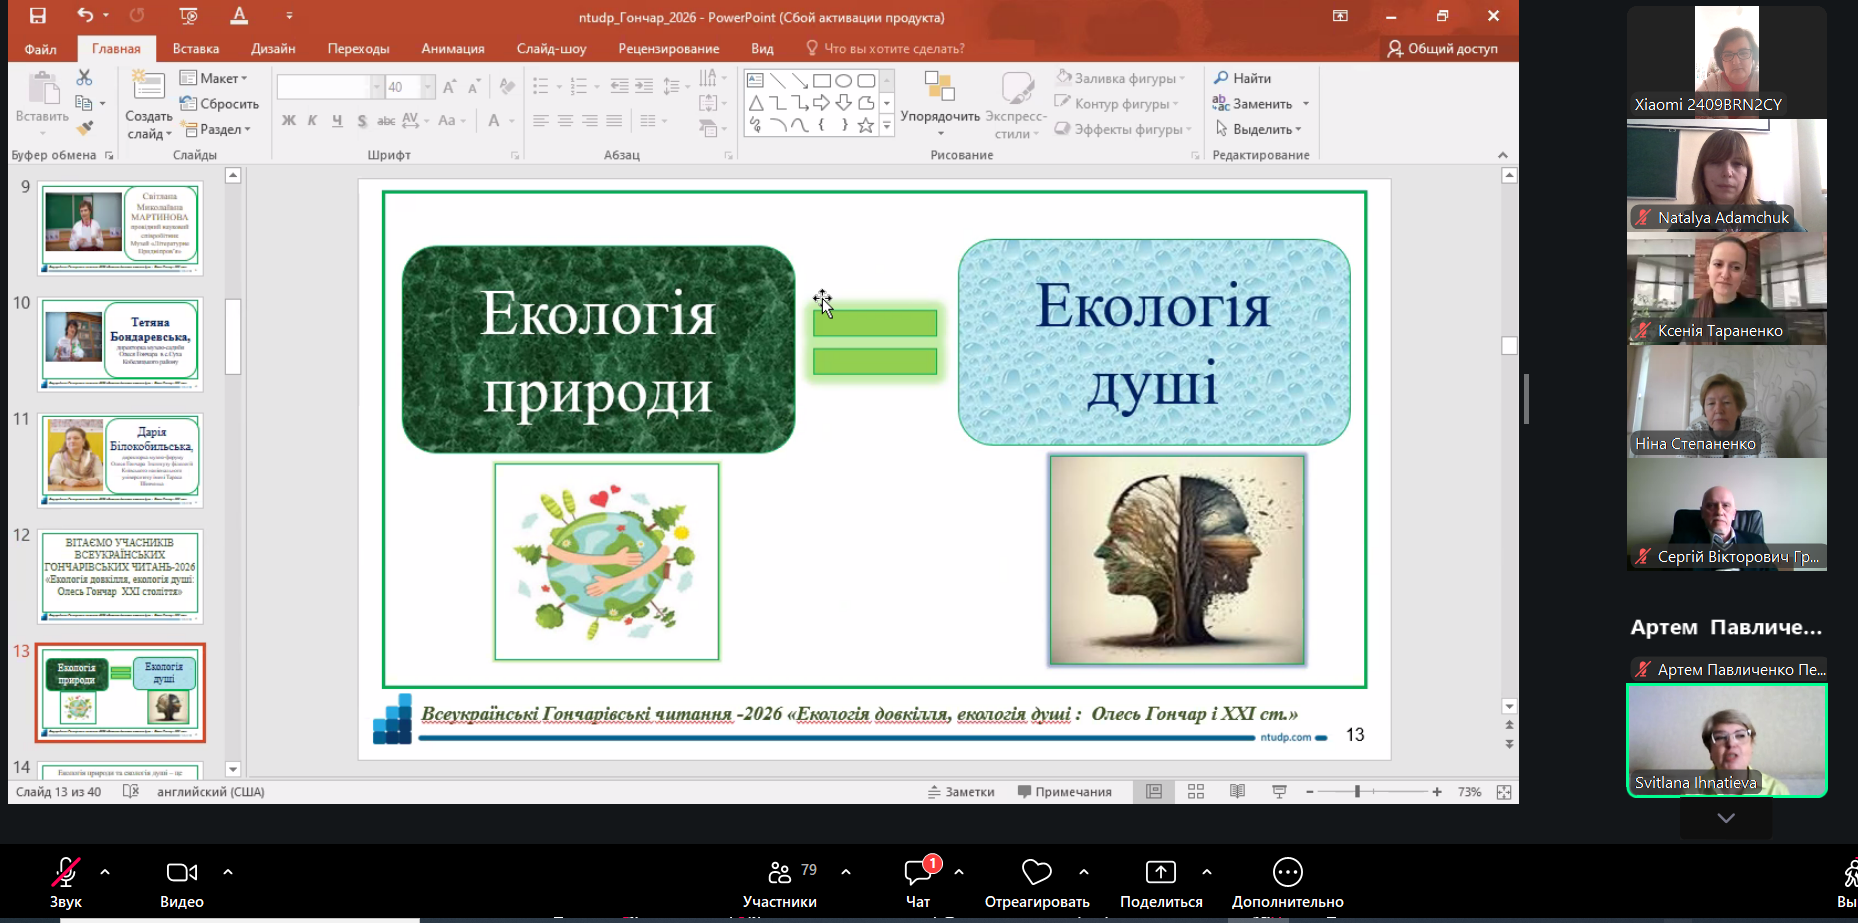This screenshot has width=1858, height=923.
Task: Toggle the Notes (Заметки) pane
Action: coord(961,792)
